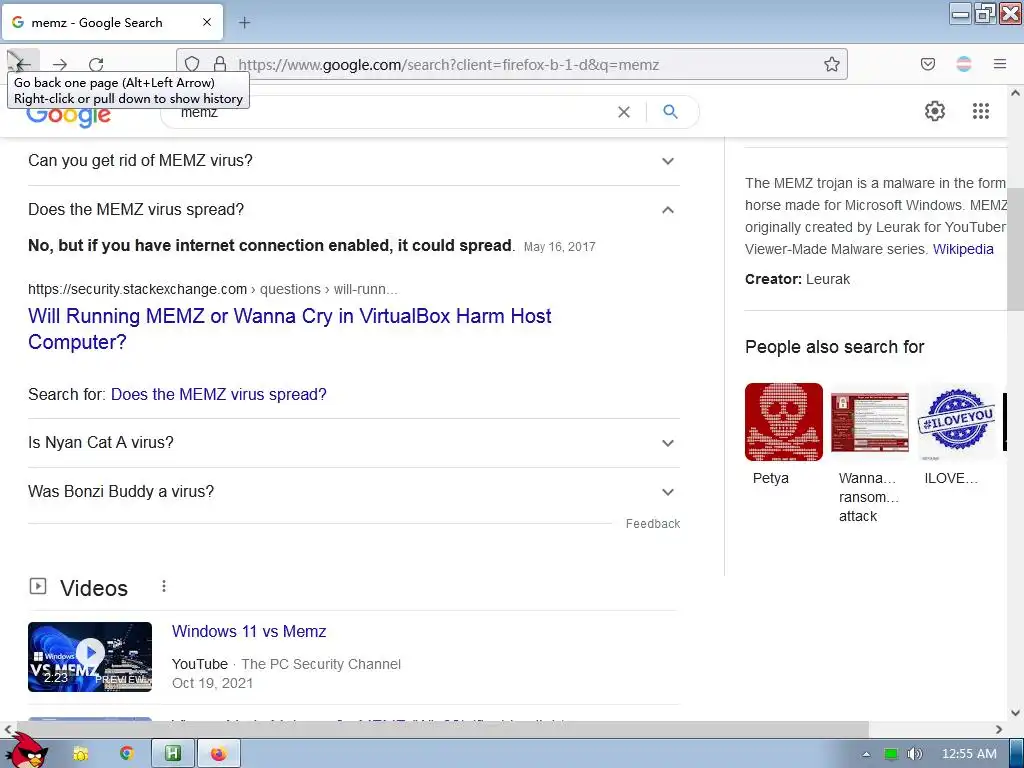Open the tracking protection shield icon
The image size is (1024, 768).
(192, 64)
